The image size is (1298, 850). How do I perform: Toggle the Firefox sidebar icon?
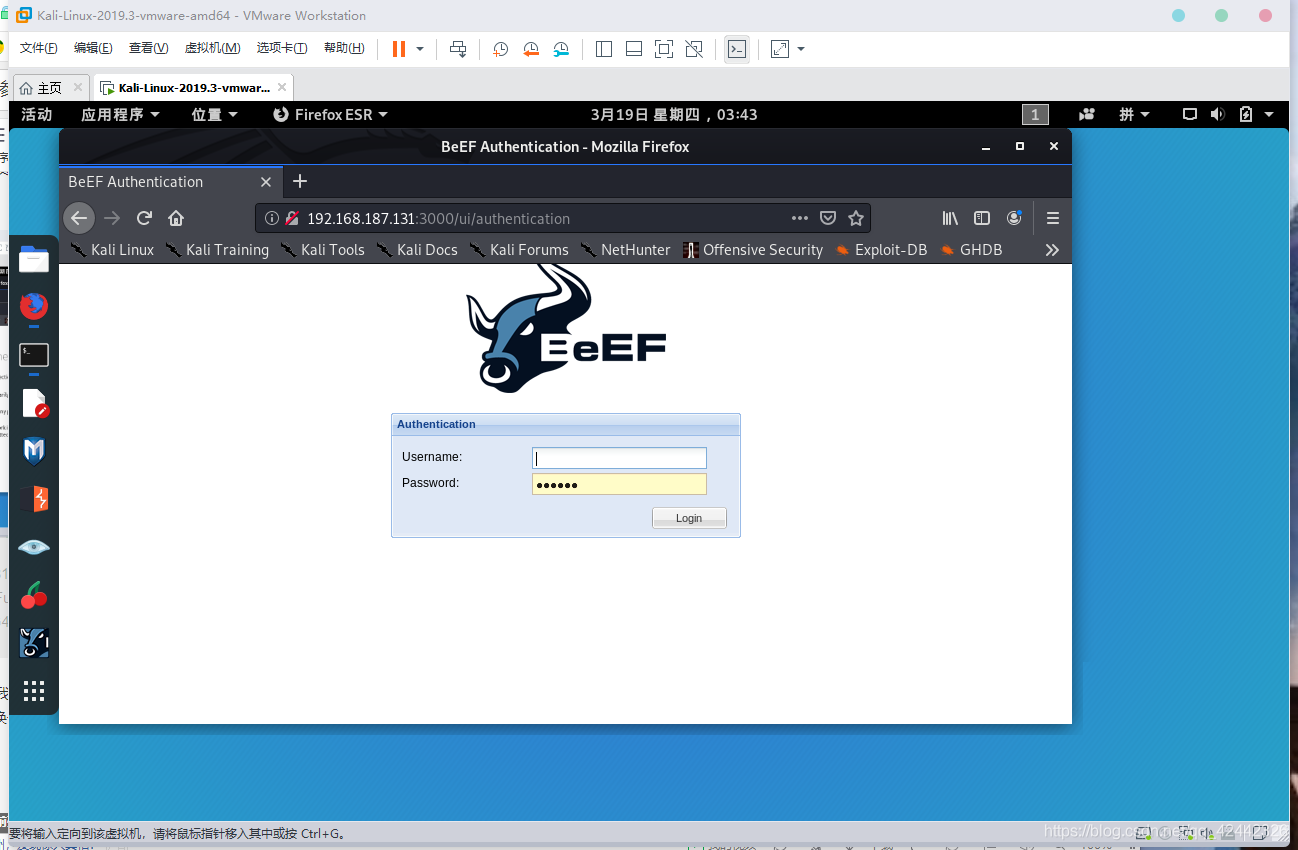coord(982,218)
